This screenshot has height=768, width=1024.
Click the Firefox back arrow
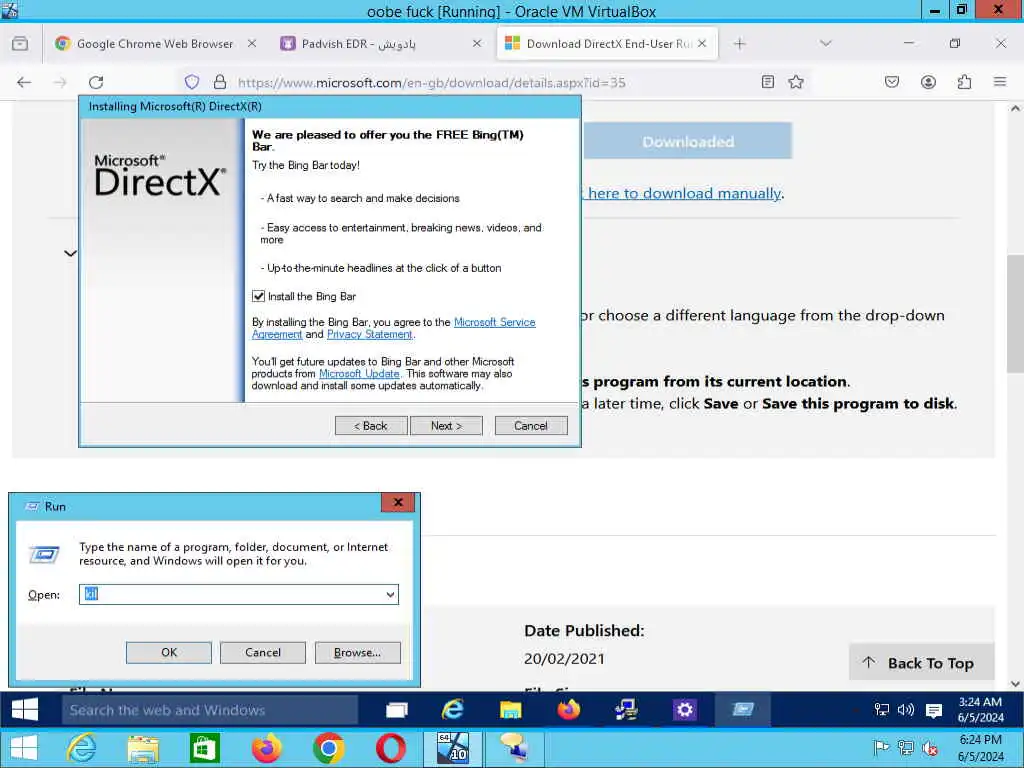tap(24, 82)
